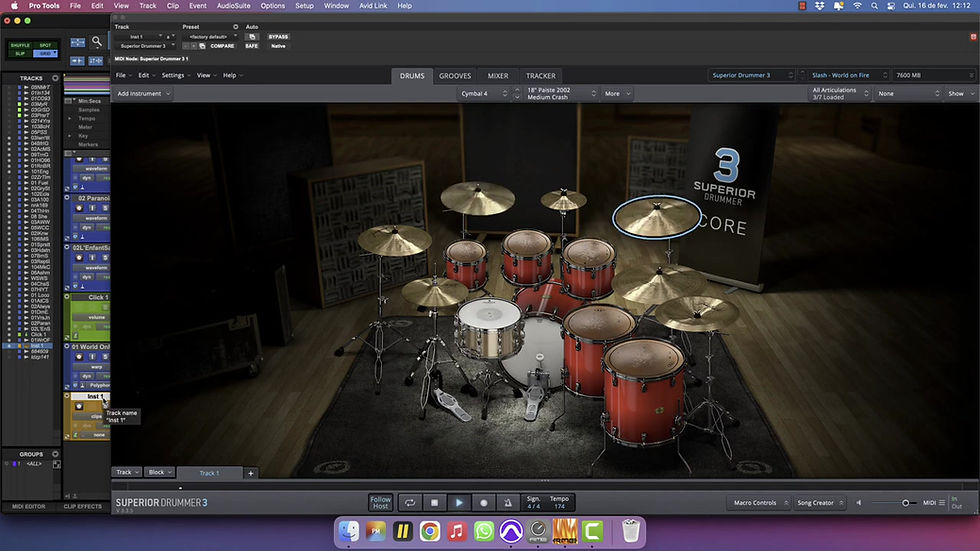Open the factory default preset dropdown
The width and height of the screenshot is (980, 551).
click(x=211, y=37)
